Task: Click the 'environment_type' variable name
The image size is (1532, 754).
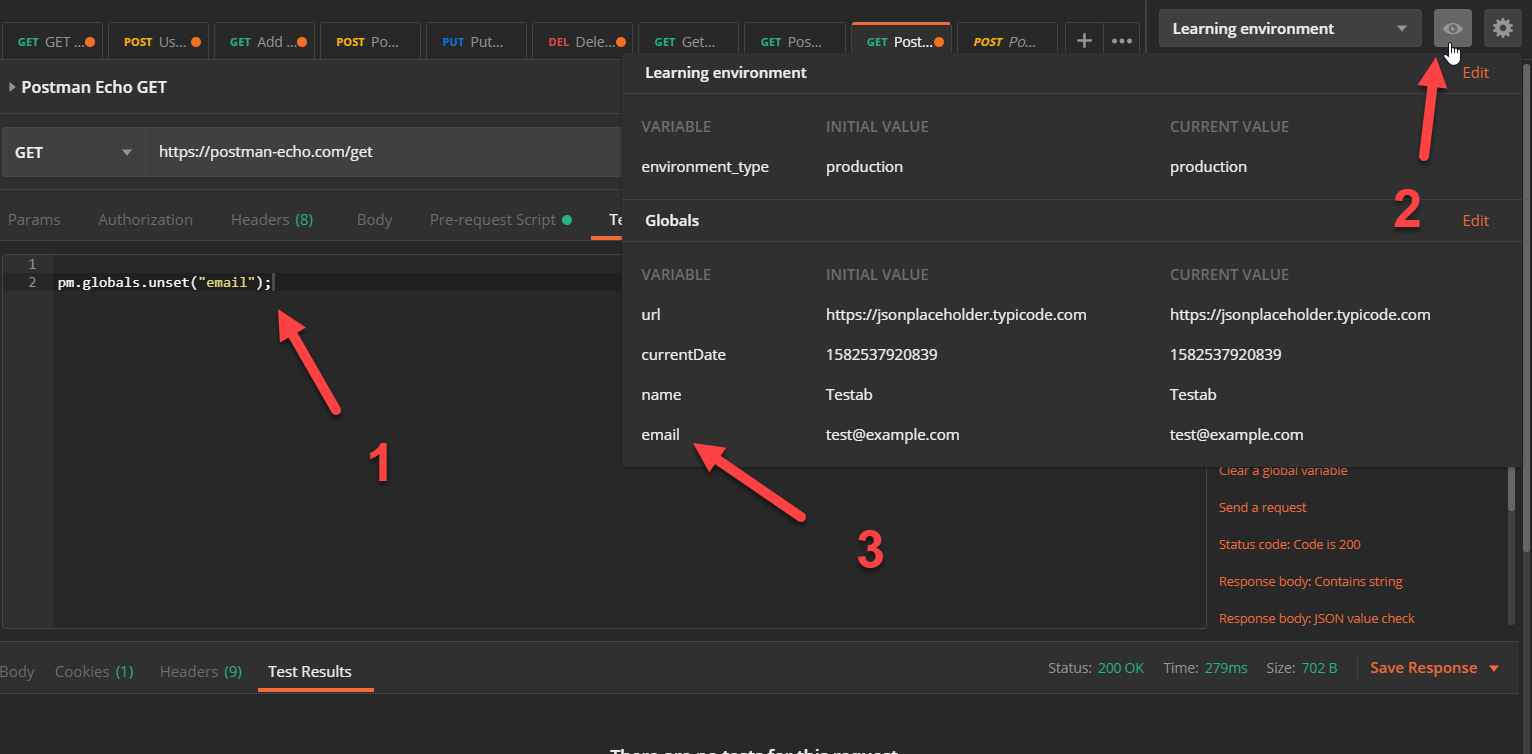Action: click(x=705, y=166)
